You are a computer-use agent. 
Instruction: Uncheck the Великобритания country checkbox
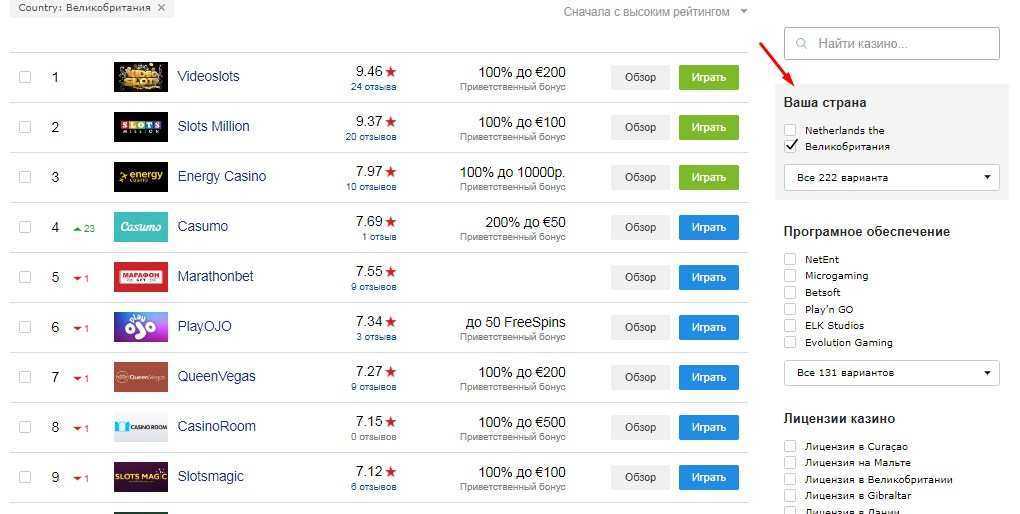790,146
